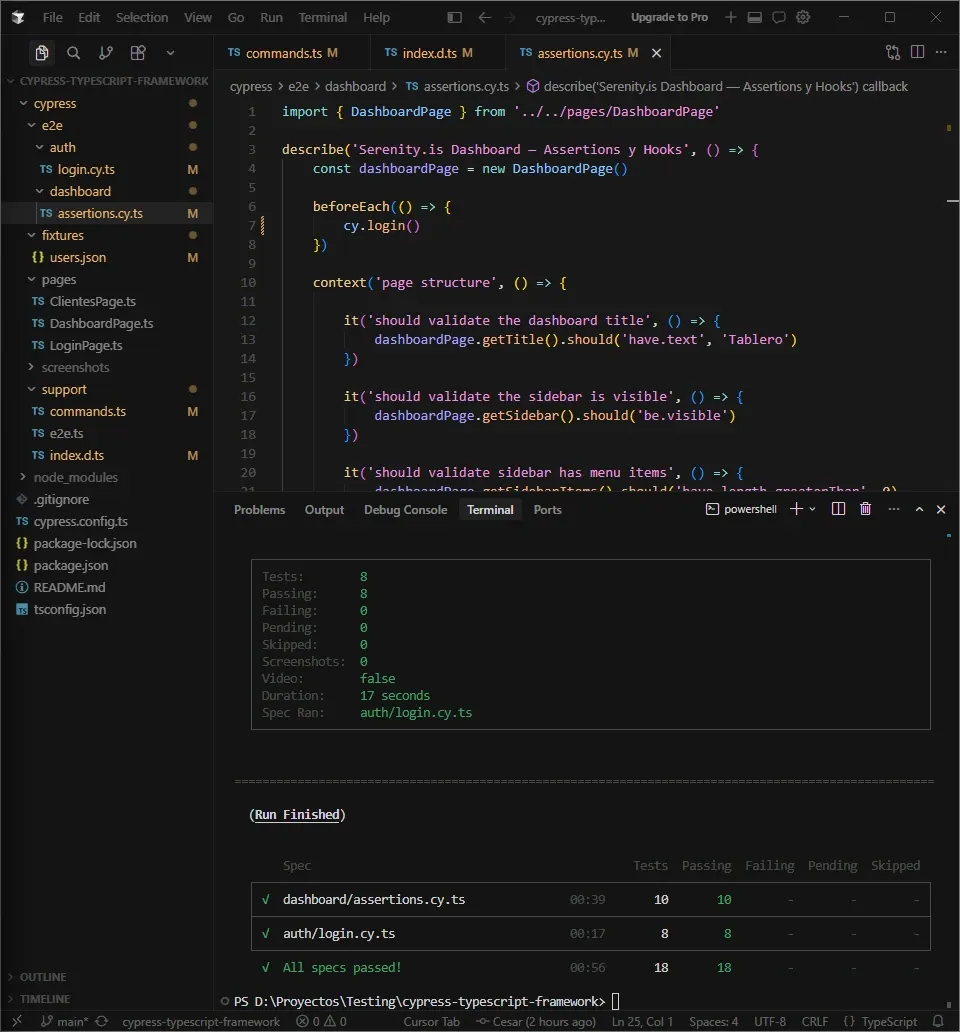The width and height of the screenshot is (960, 1032).
Task: Synchronize changes icon in status bar
Action: click(101, 1021)
